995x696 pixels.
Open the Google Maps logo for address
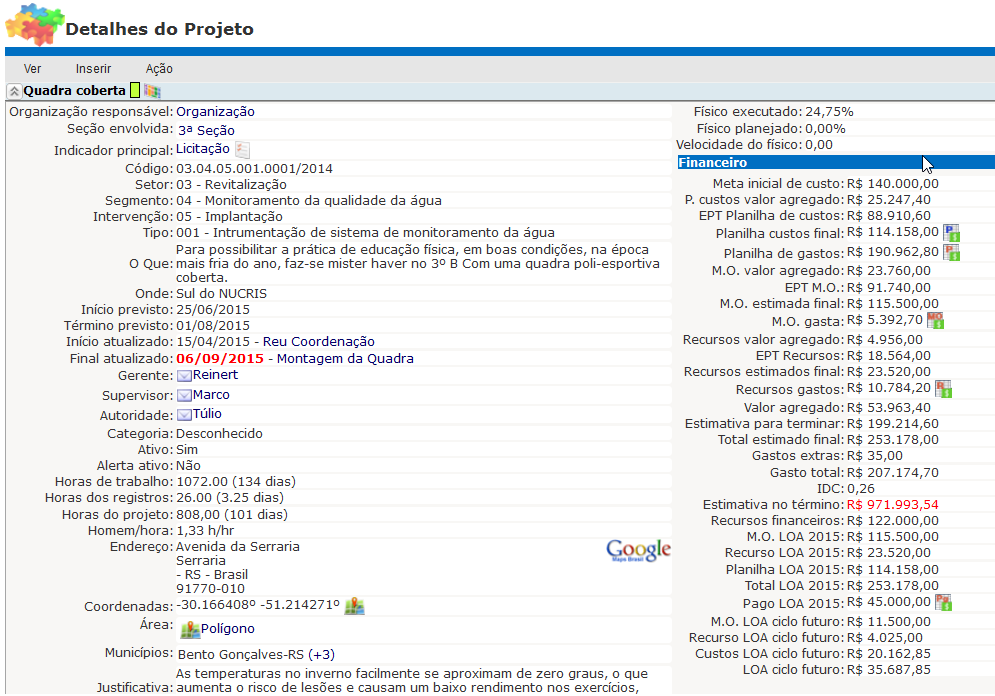click(x=638, y=550)
